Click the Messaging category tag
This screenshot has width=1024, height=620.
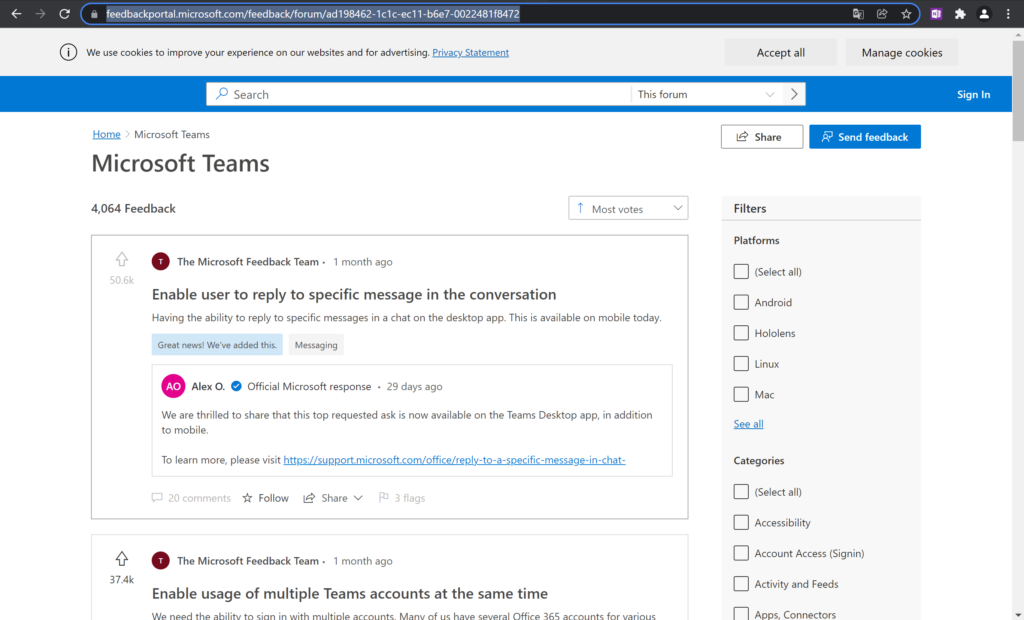[316, 345]
